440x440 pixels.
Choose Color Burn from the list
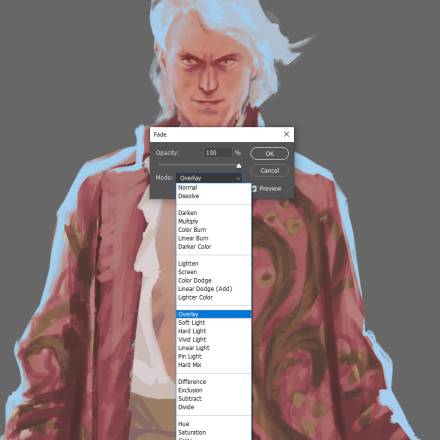click(x=214, y=230)
